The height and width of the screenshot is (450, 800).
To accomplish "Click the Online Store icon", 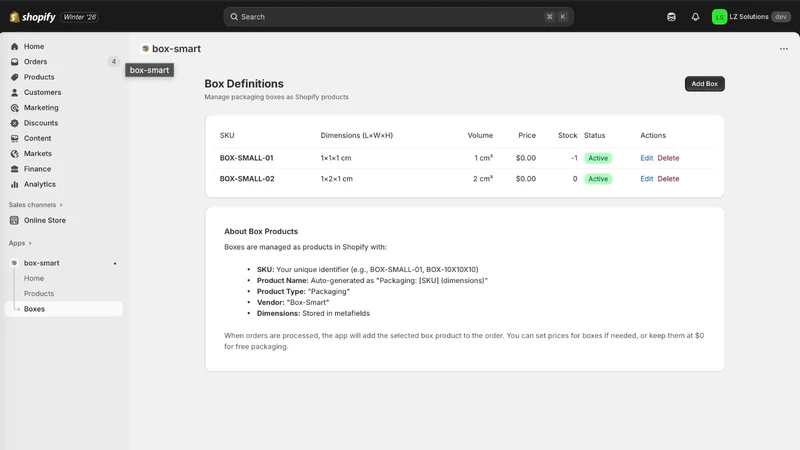I will coord(14,220).
